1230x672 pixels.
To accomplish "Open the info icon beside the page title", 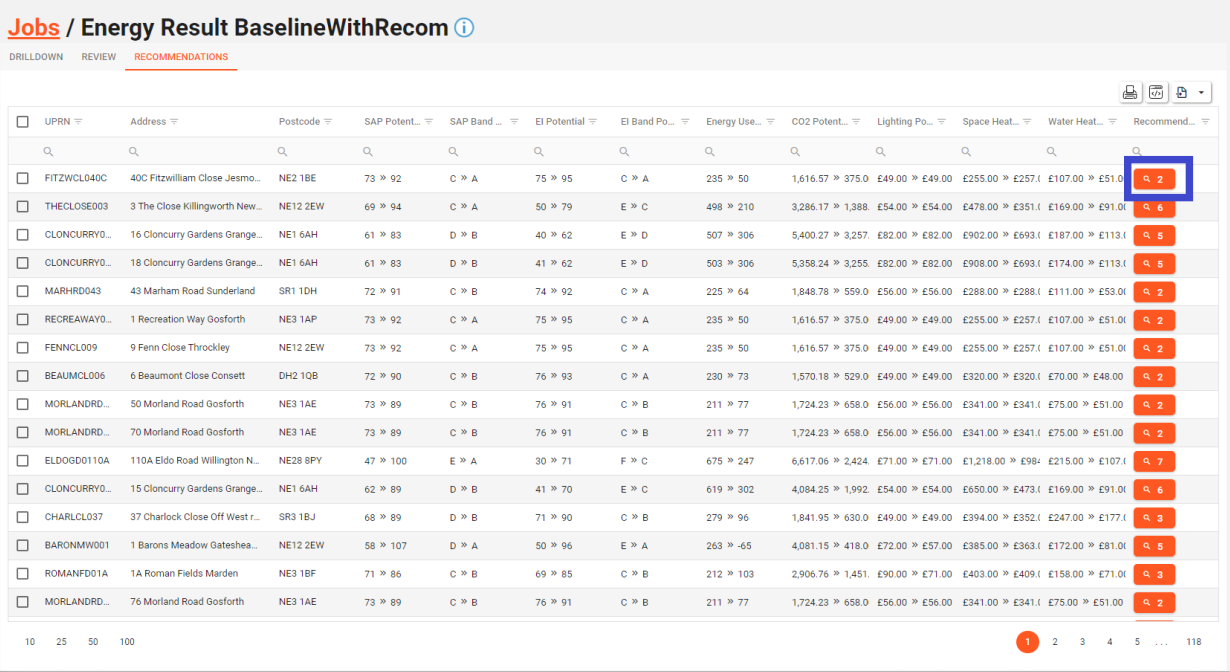I will coord(464,28).
